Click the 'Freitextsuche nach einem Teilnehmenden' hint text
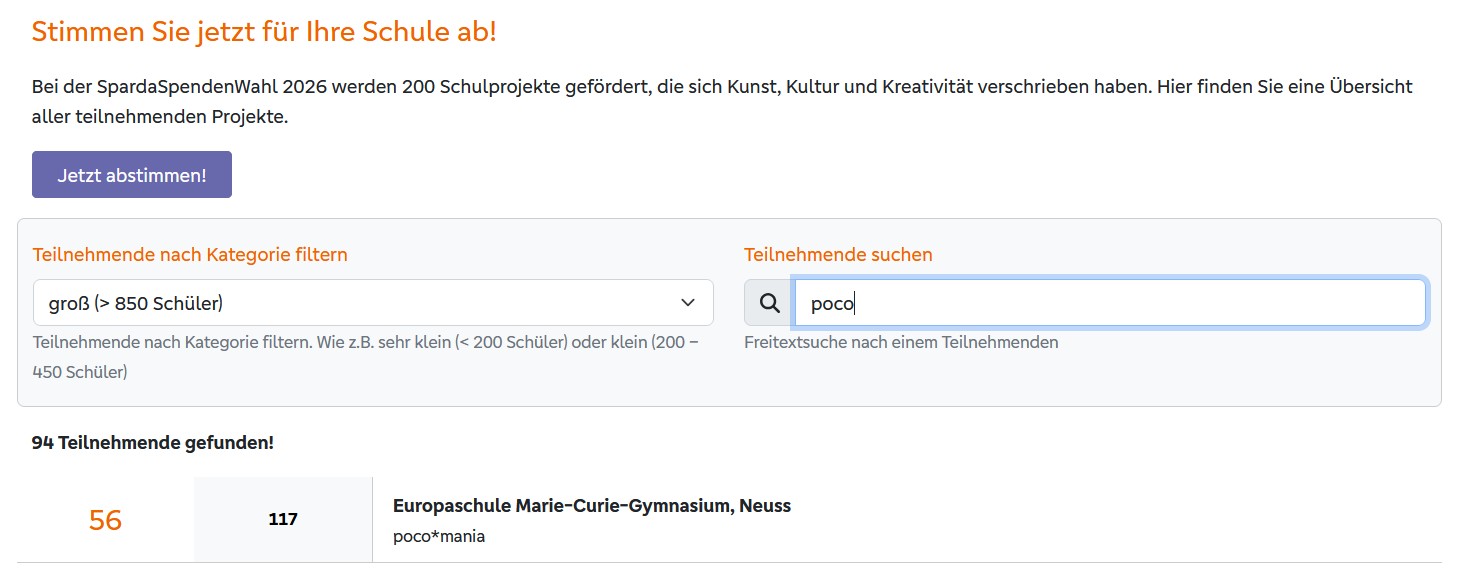This screenshot has width=1472, height=577. 901,342
